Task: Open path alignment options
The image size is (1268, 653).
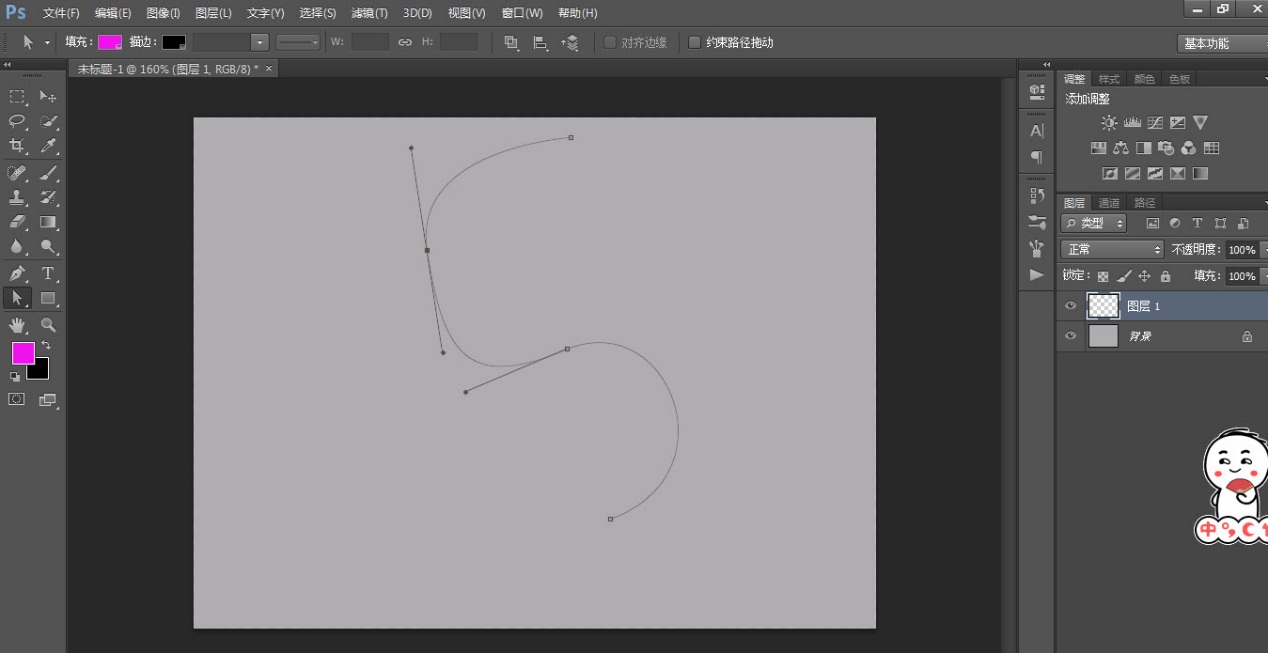Action: point(541,42)
